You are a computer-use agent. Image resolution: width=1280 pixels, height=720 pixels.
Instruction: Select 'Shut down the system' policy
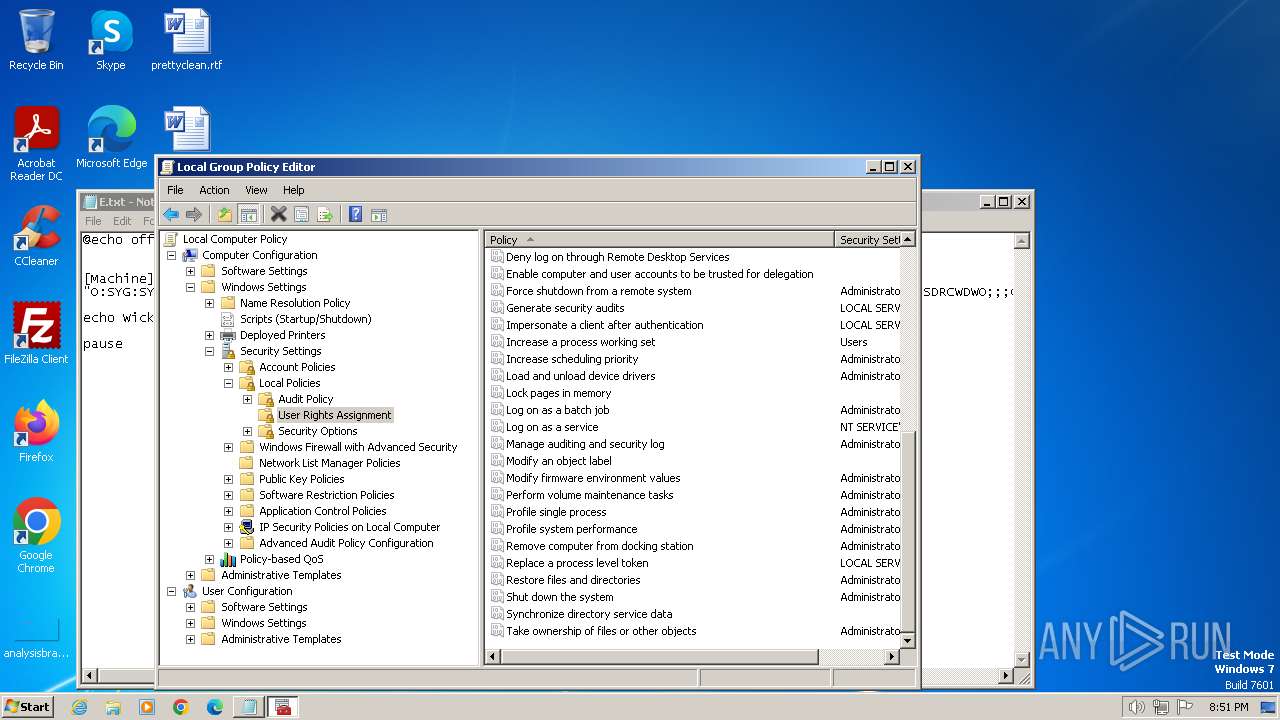(x=560, y=597)
